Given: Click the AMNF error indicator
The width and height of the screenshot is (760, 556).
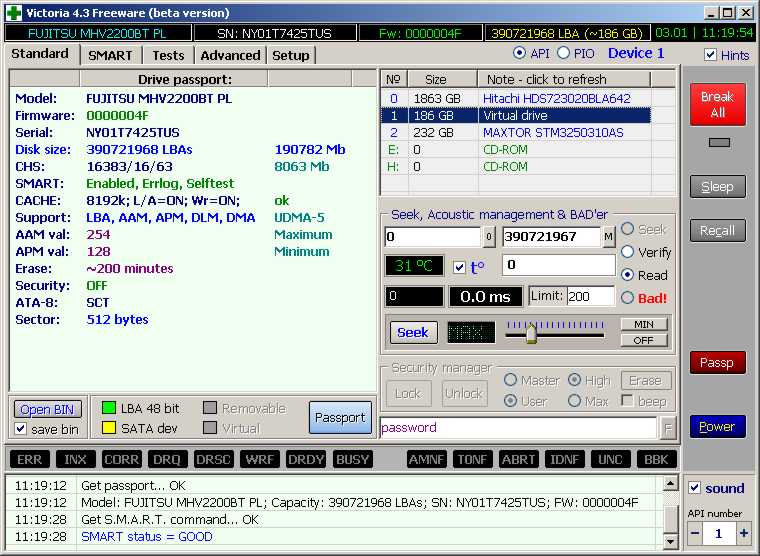Looking at the screenshot, I should [427, 460].
